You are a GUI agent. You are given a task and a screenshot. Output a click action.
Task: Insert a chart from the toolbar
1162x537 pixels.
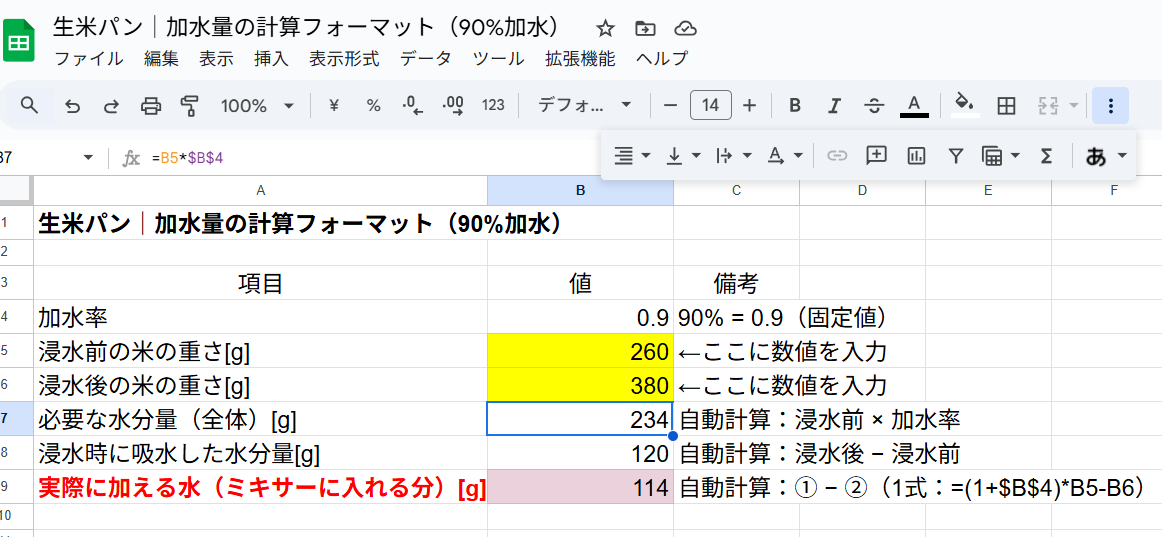[915, 155]
